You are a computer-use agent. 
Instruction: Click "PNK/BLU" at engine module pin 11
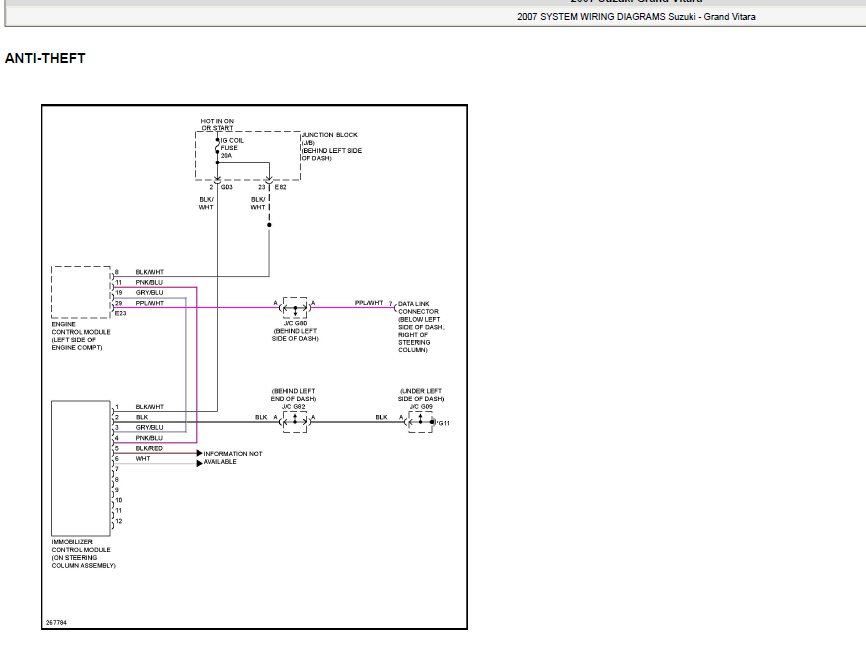point(149,282)
